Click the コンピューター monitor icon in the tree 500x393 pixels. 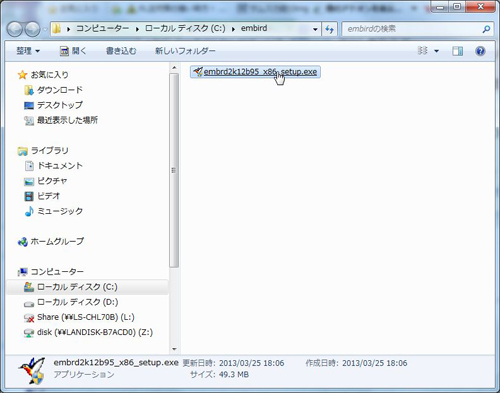(x=22, y=272)
